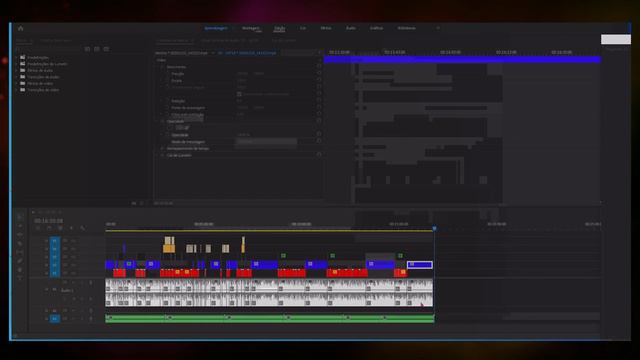Viewport: 640px width, 360px height.
Task: Expand the Efeitos de áudio folder
Action: click(x=17, y=71)
